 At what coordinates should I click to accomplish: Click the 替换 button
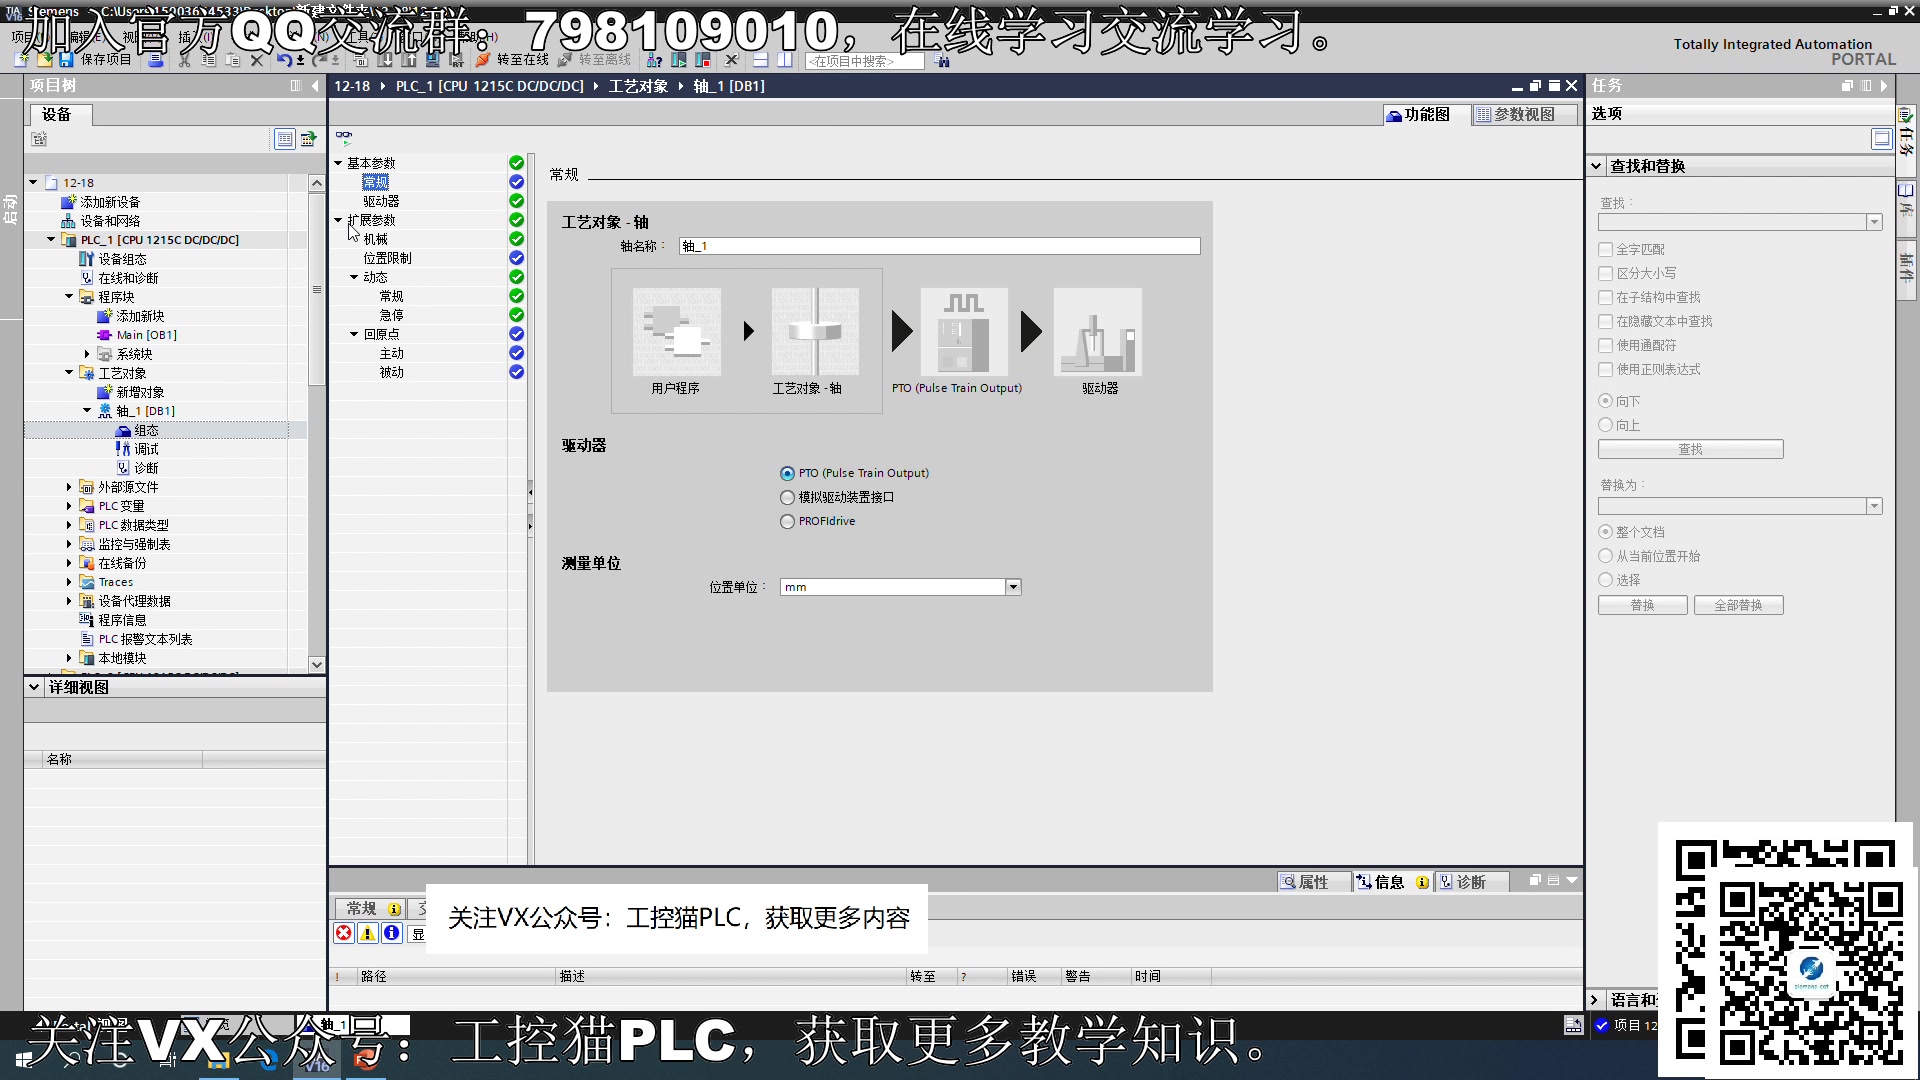coord(1642,606)
